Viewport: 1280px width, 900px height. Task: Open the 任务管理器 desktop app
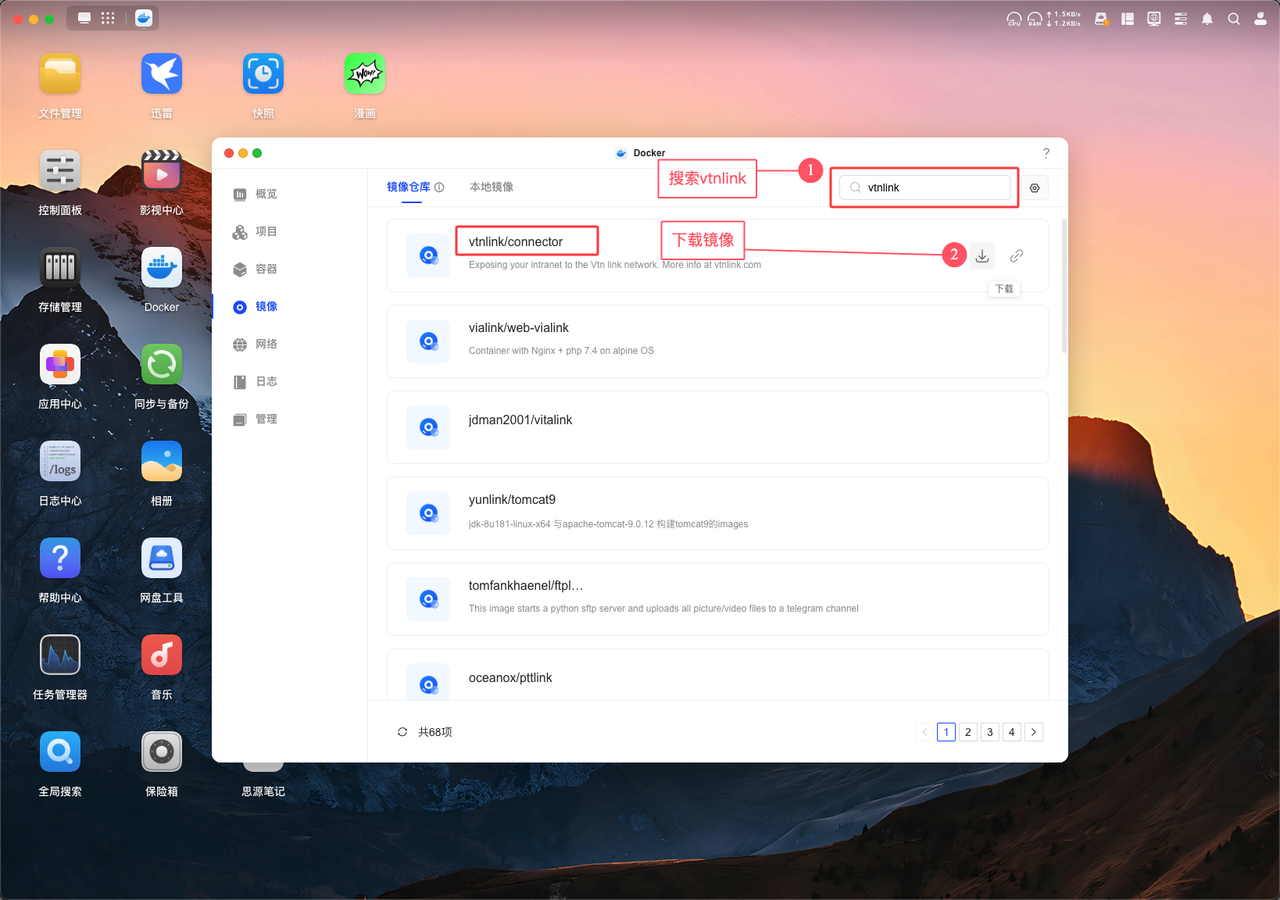60,656
